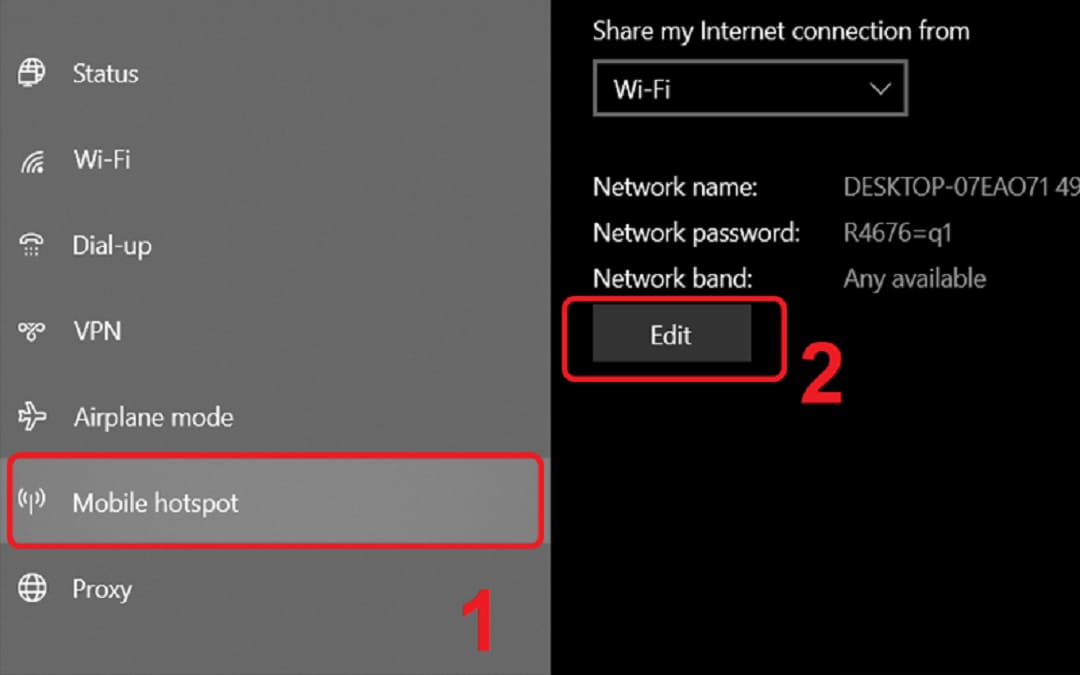Select Mobile hotspot in the sidebar
The height and width of the screenshot is (675, 1080).
pyautogui.click(x=276, y=501)
